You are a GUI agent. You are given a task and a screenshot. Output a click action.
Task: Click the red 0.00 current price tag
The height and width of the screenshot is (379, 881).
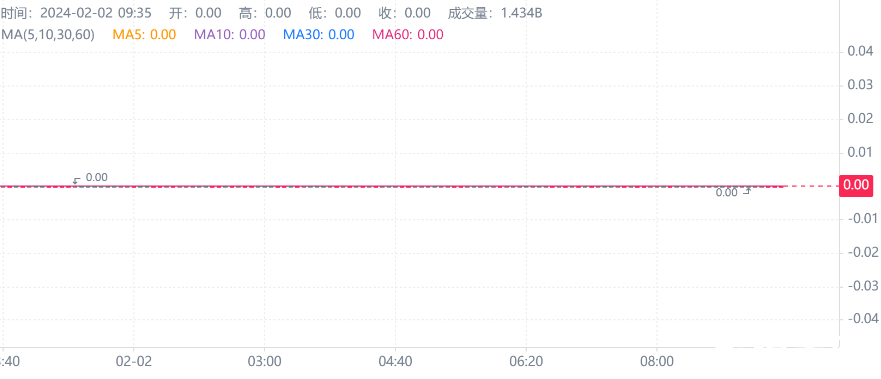[x=856, y=185]
